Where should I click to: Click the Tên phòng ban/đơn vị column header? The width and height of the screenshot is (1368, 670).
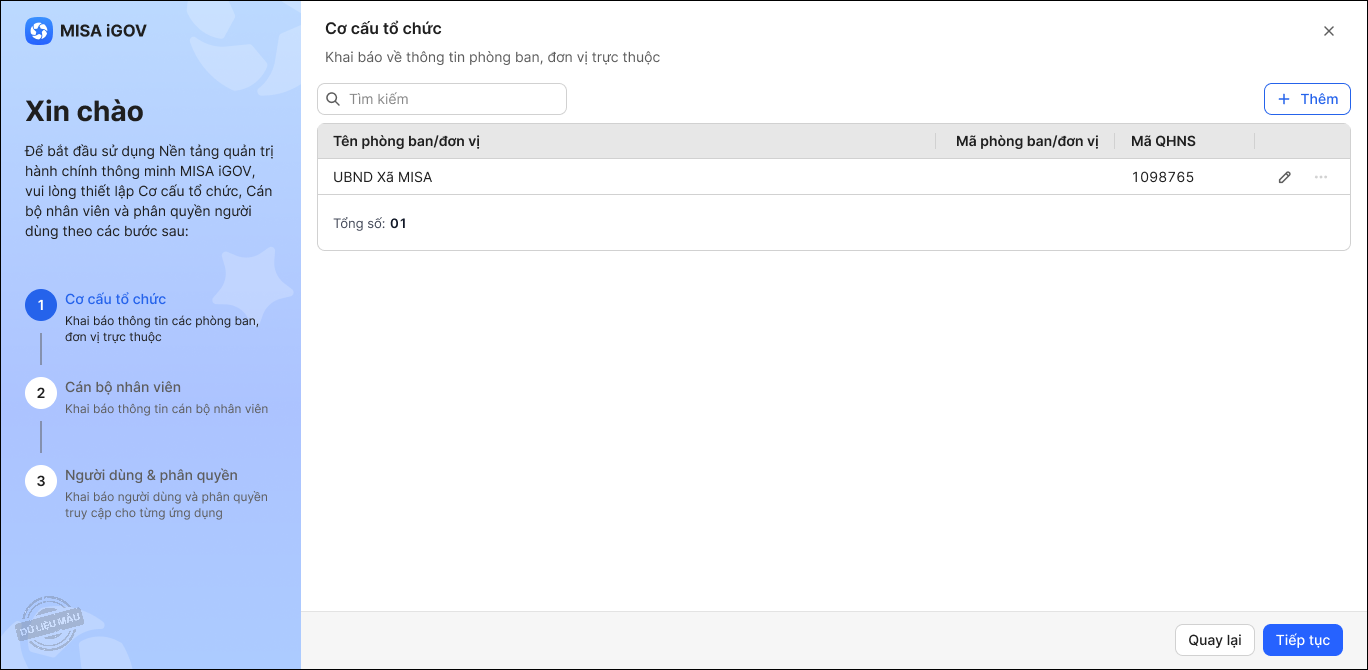(x=407, y=141)
